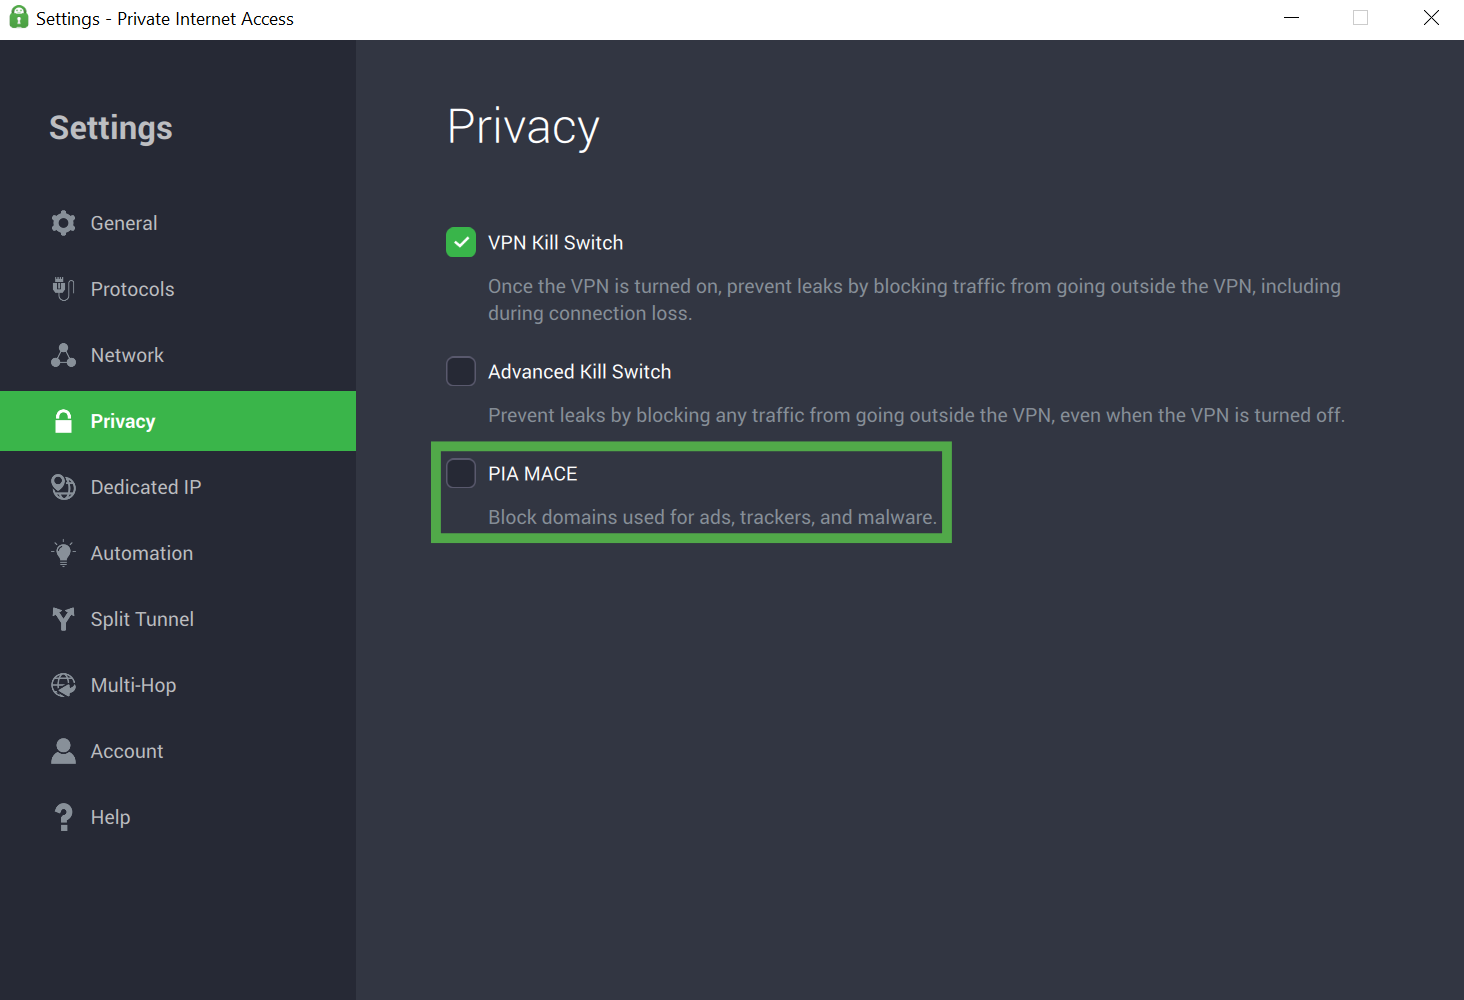The height and width of the screenshot is (1000, 1464).
Task: Click the Split Tunnel fork icon
Action: click(x=63, y=619)
